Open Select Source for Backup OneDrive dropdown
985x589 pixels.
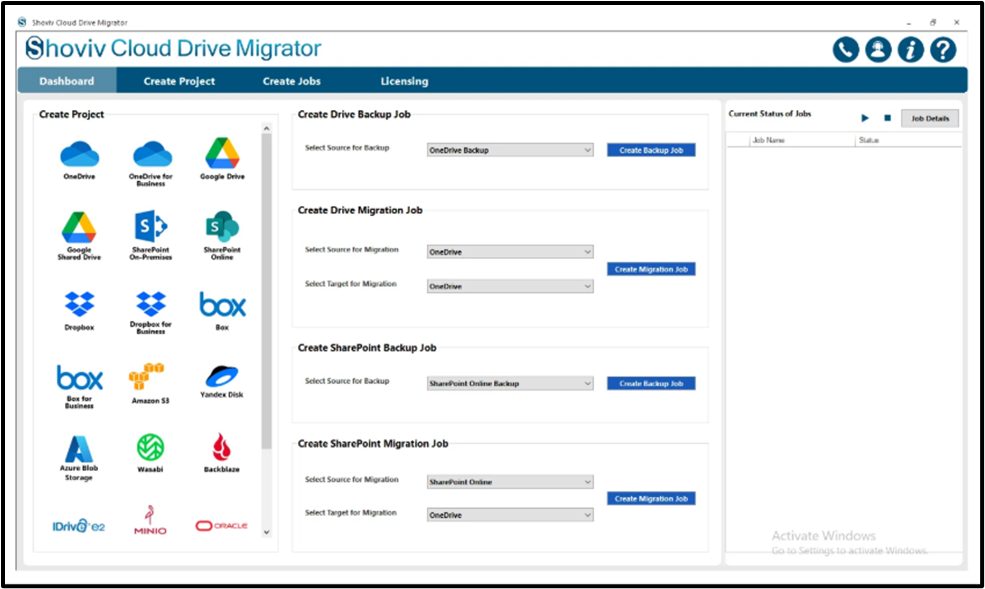[x=510, y=150]
